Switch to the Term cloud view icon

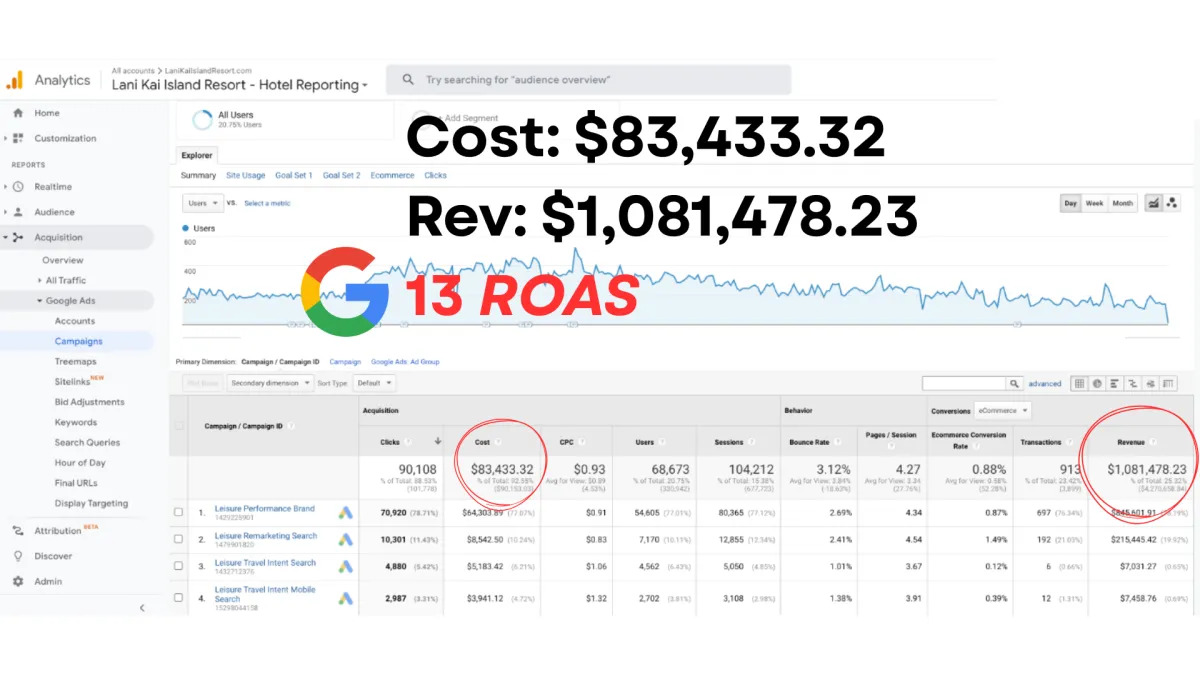(1151, 383)
